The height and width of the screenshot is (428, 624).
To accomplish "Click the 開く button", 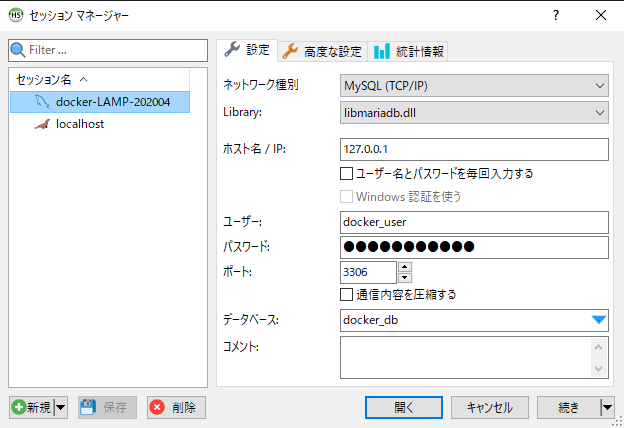I will click(x=404, y=407).
